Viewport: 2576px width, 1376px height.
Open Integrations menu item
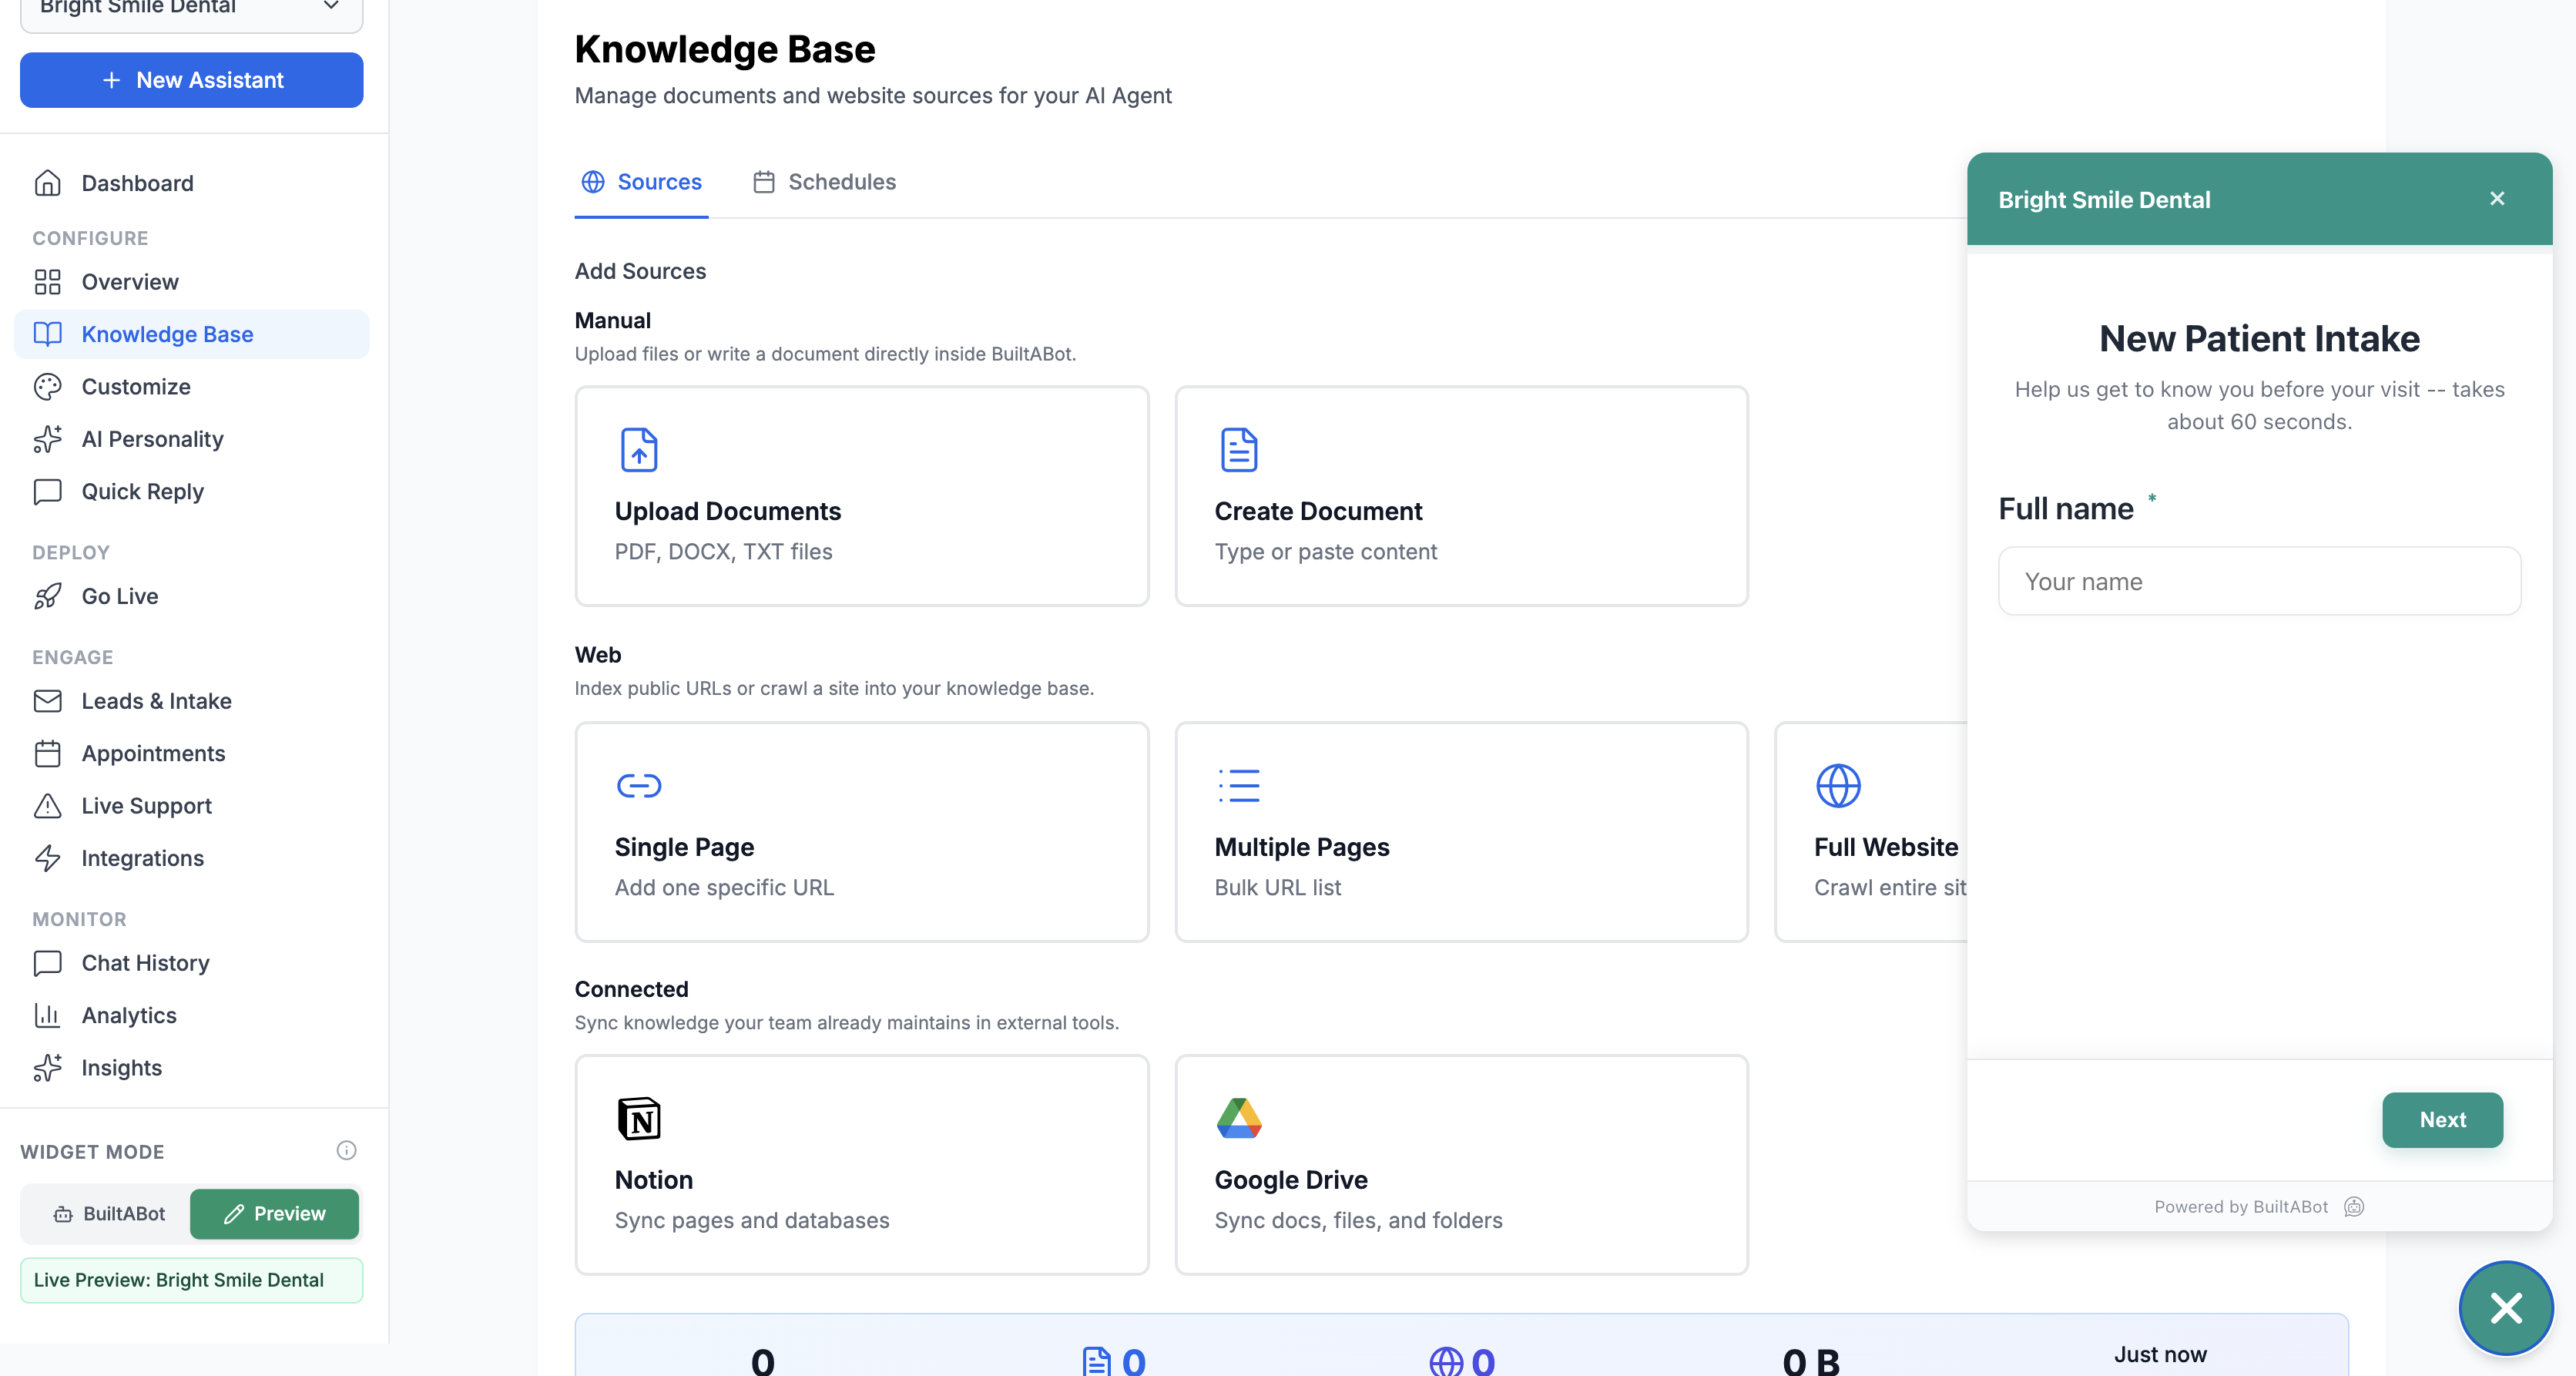192,858
